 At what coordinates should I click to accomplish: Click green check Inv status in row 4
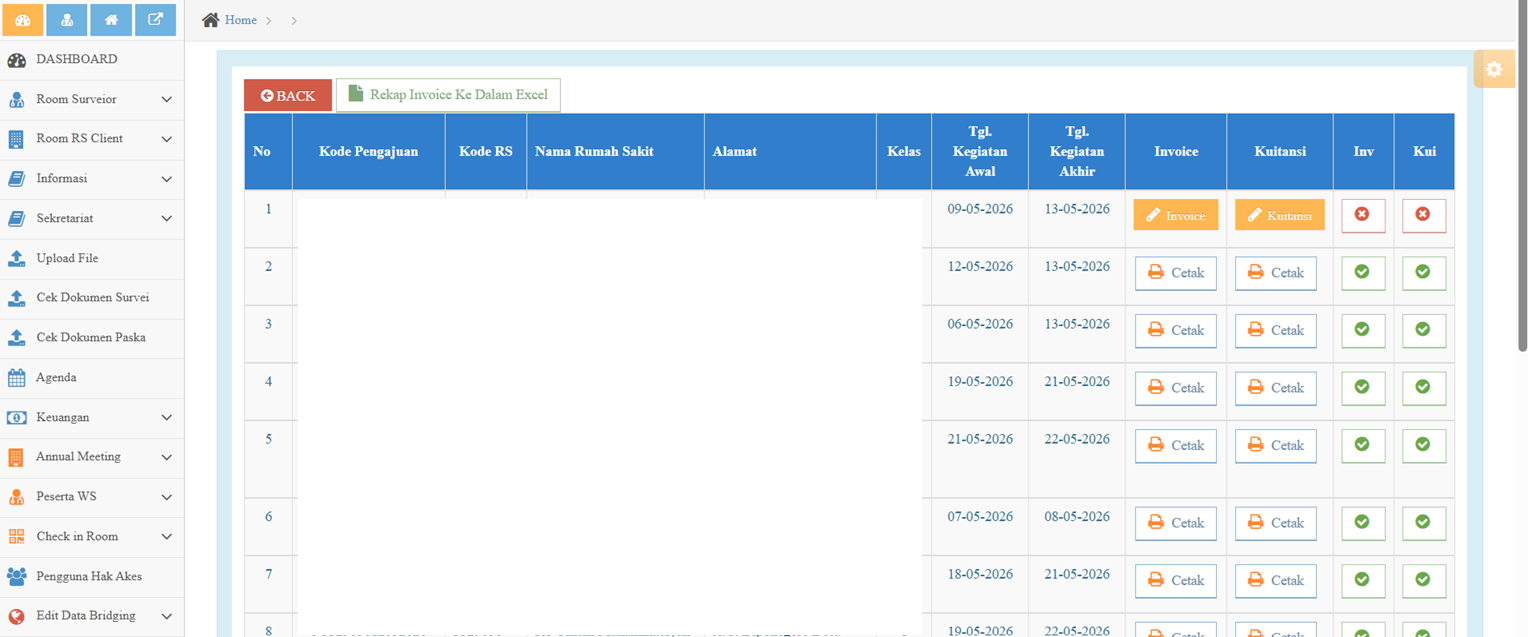tap(1362, 387)
